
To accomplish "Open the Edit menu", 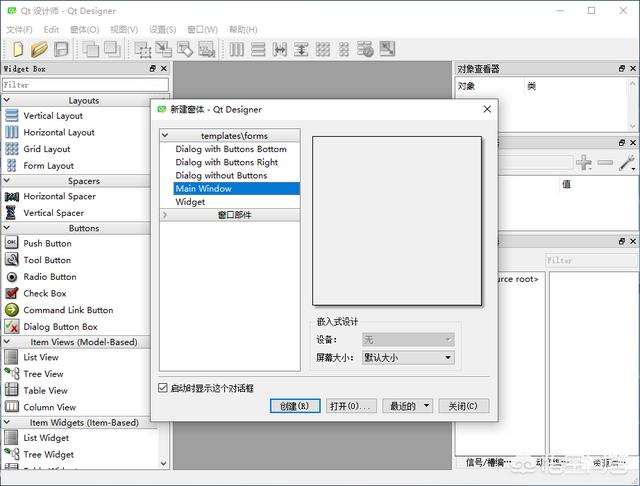I will pos(51,29).
